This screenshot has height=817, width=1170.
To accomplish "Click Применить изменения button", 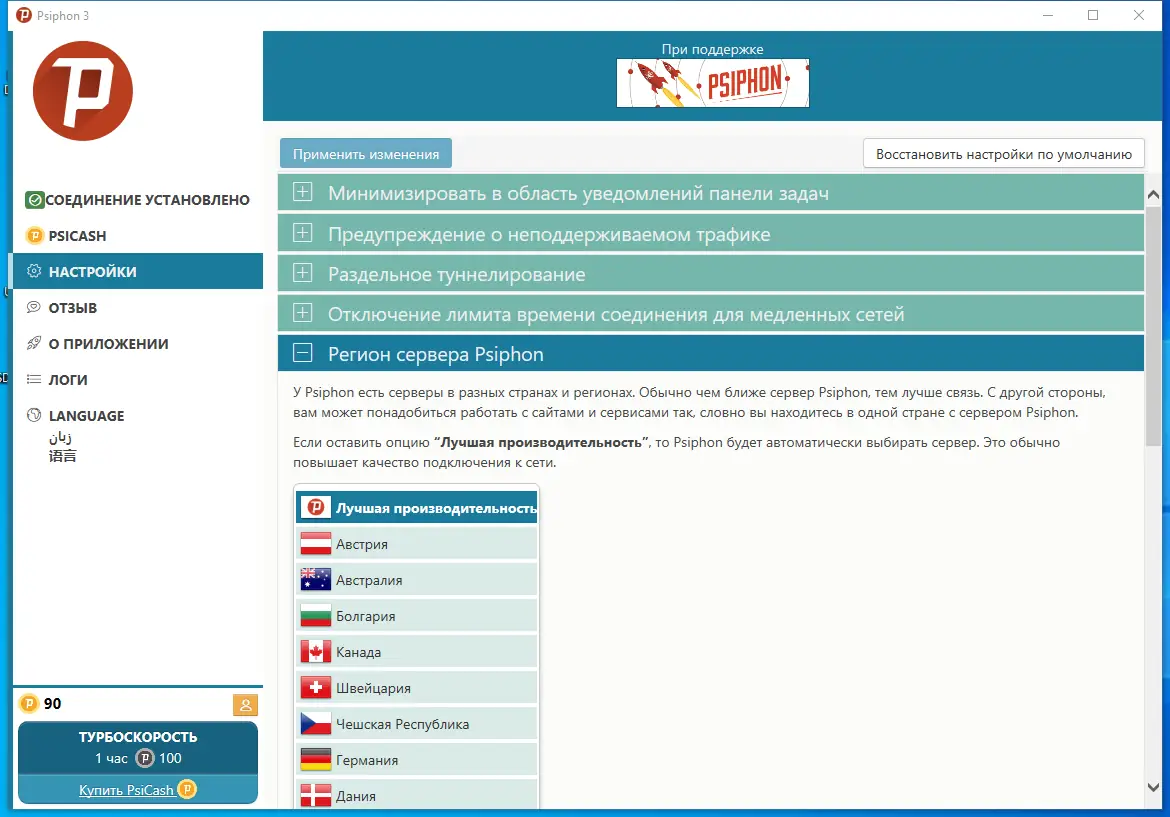I will pyautogui.click(x=366, y=154).
